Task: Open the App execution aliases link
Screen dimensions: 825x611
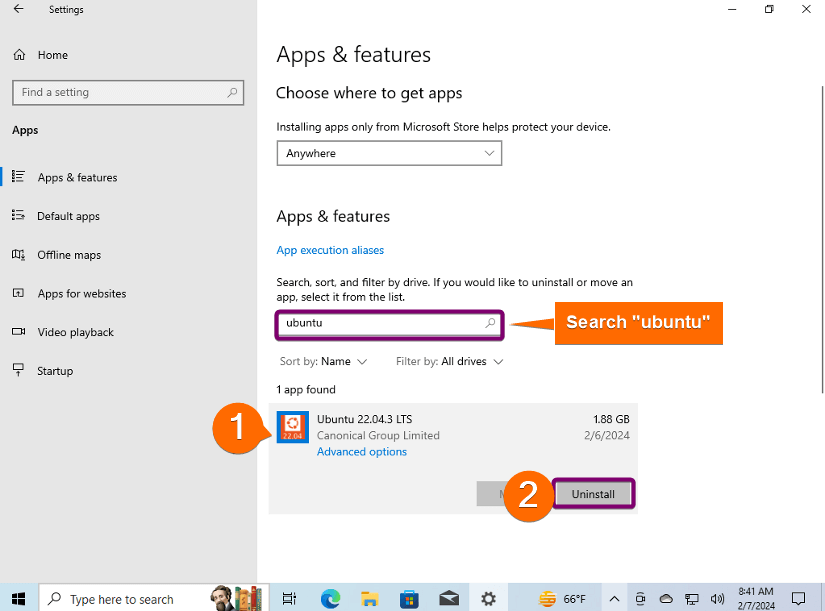Action: click(x=330, y=250)
